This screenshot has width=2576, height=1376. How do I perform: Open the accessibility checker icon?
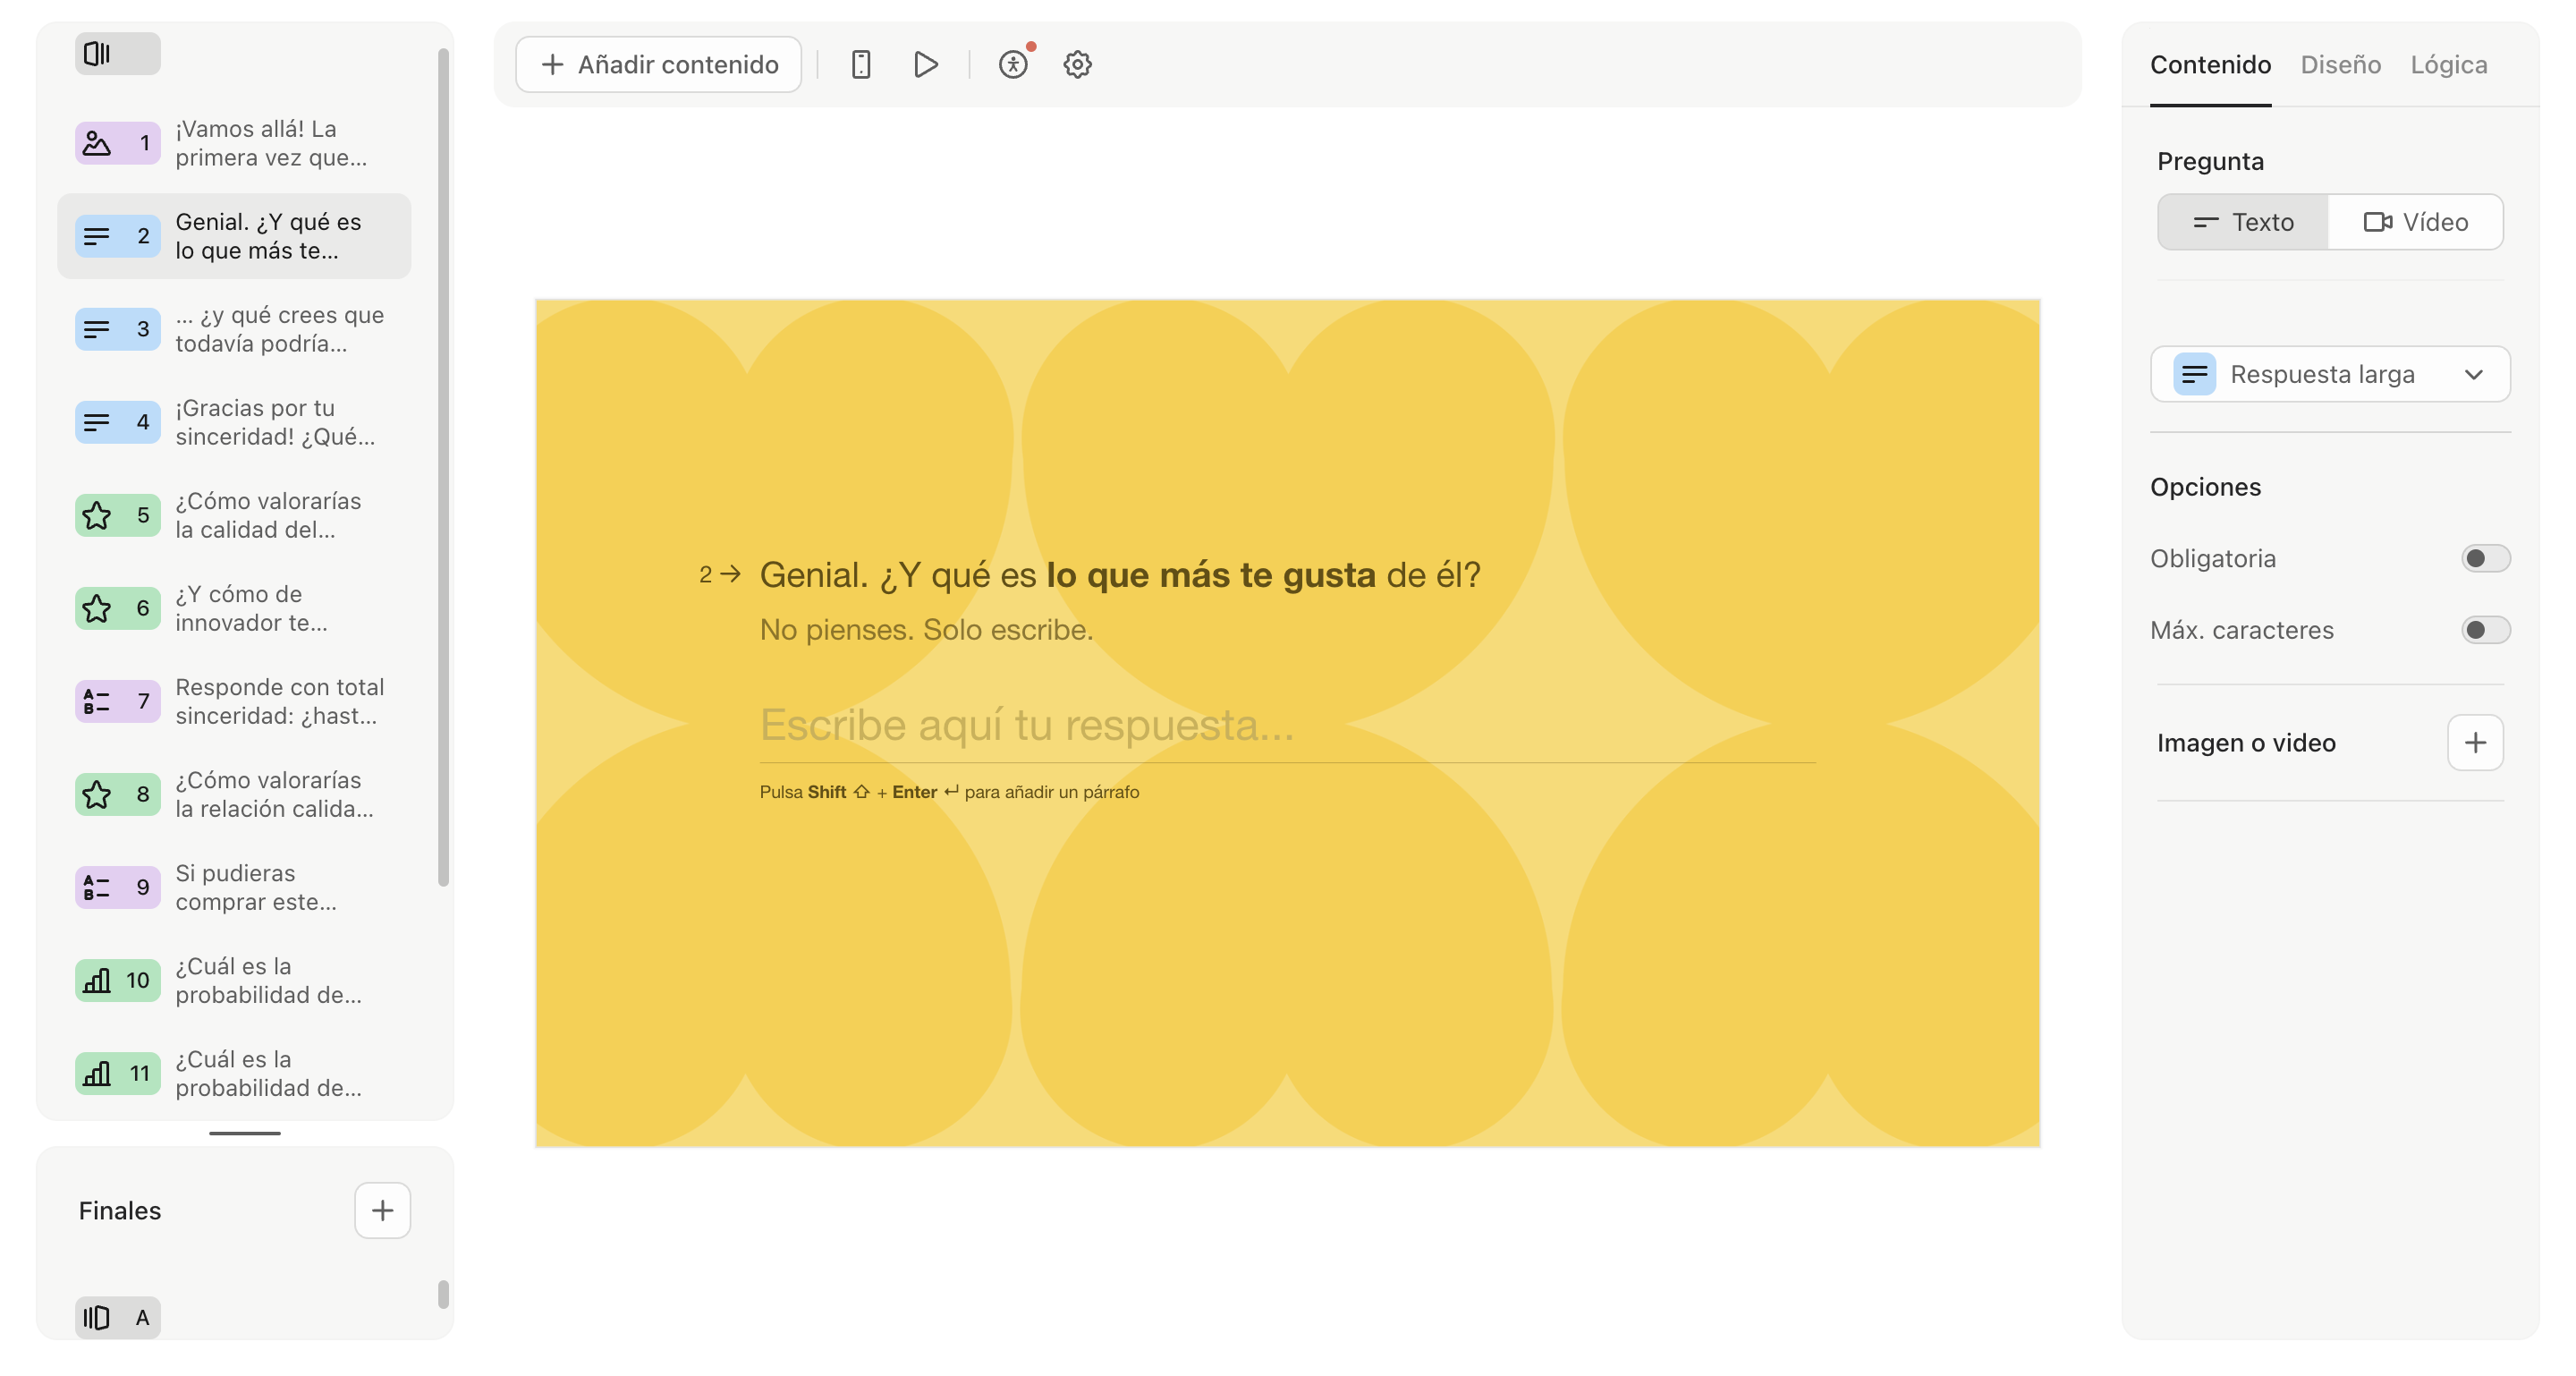[1014, 64]
